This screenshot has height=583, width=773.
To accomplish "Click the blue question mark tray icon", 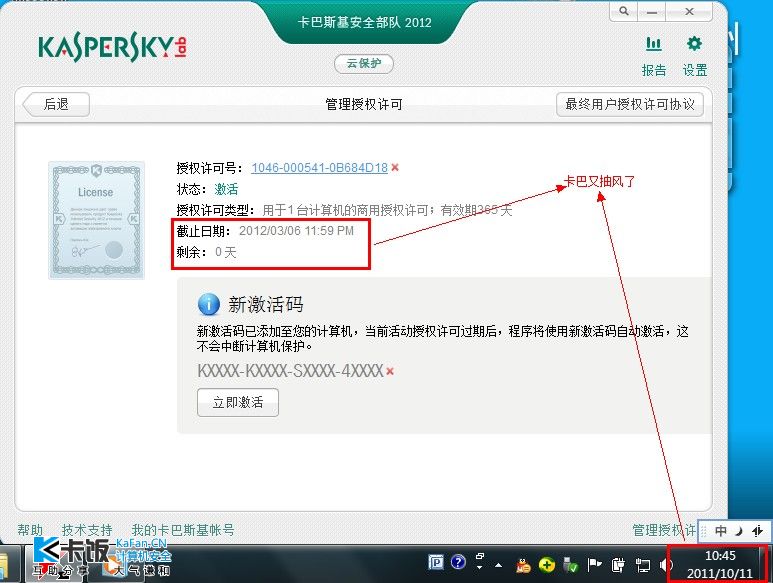I will pos(458,562).
